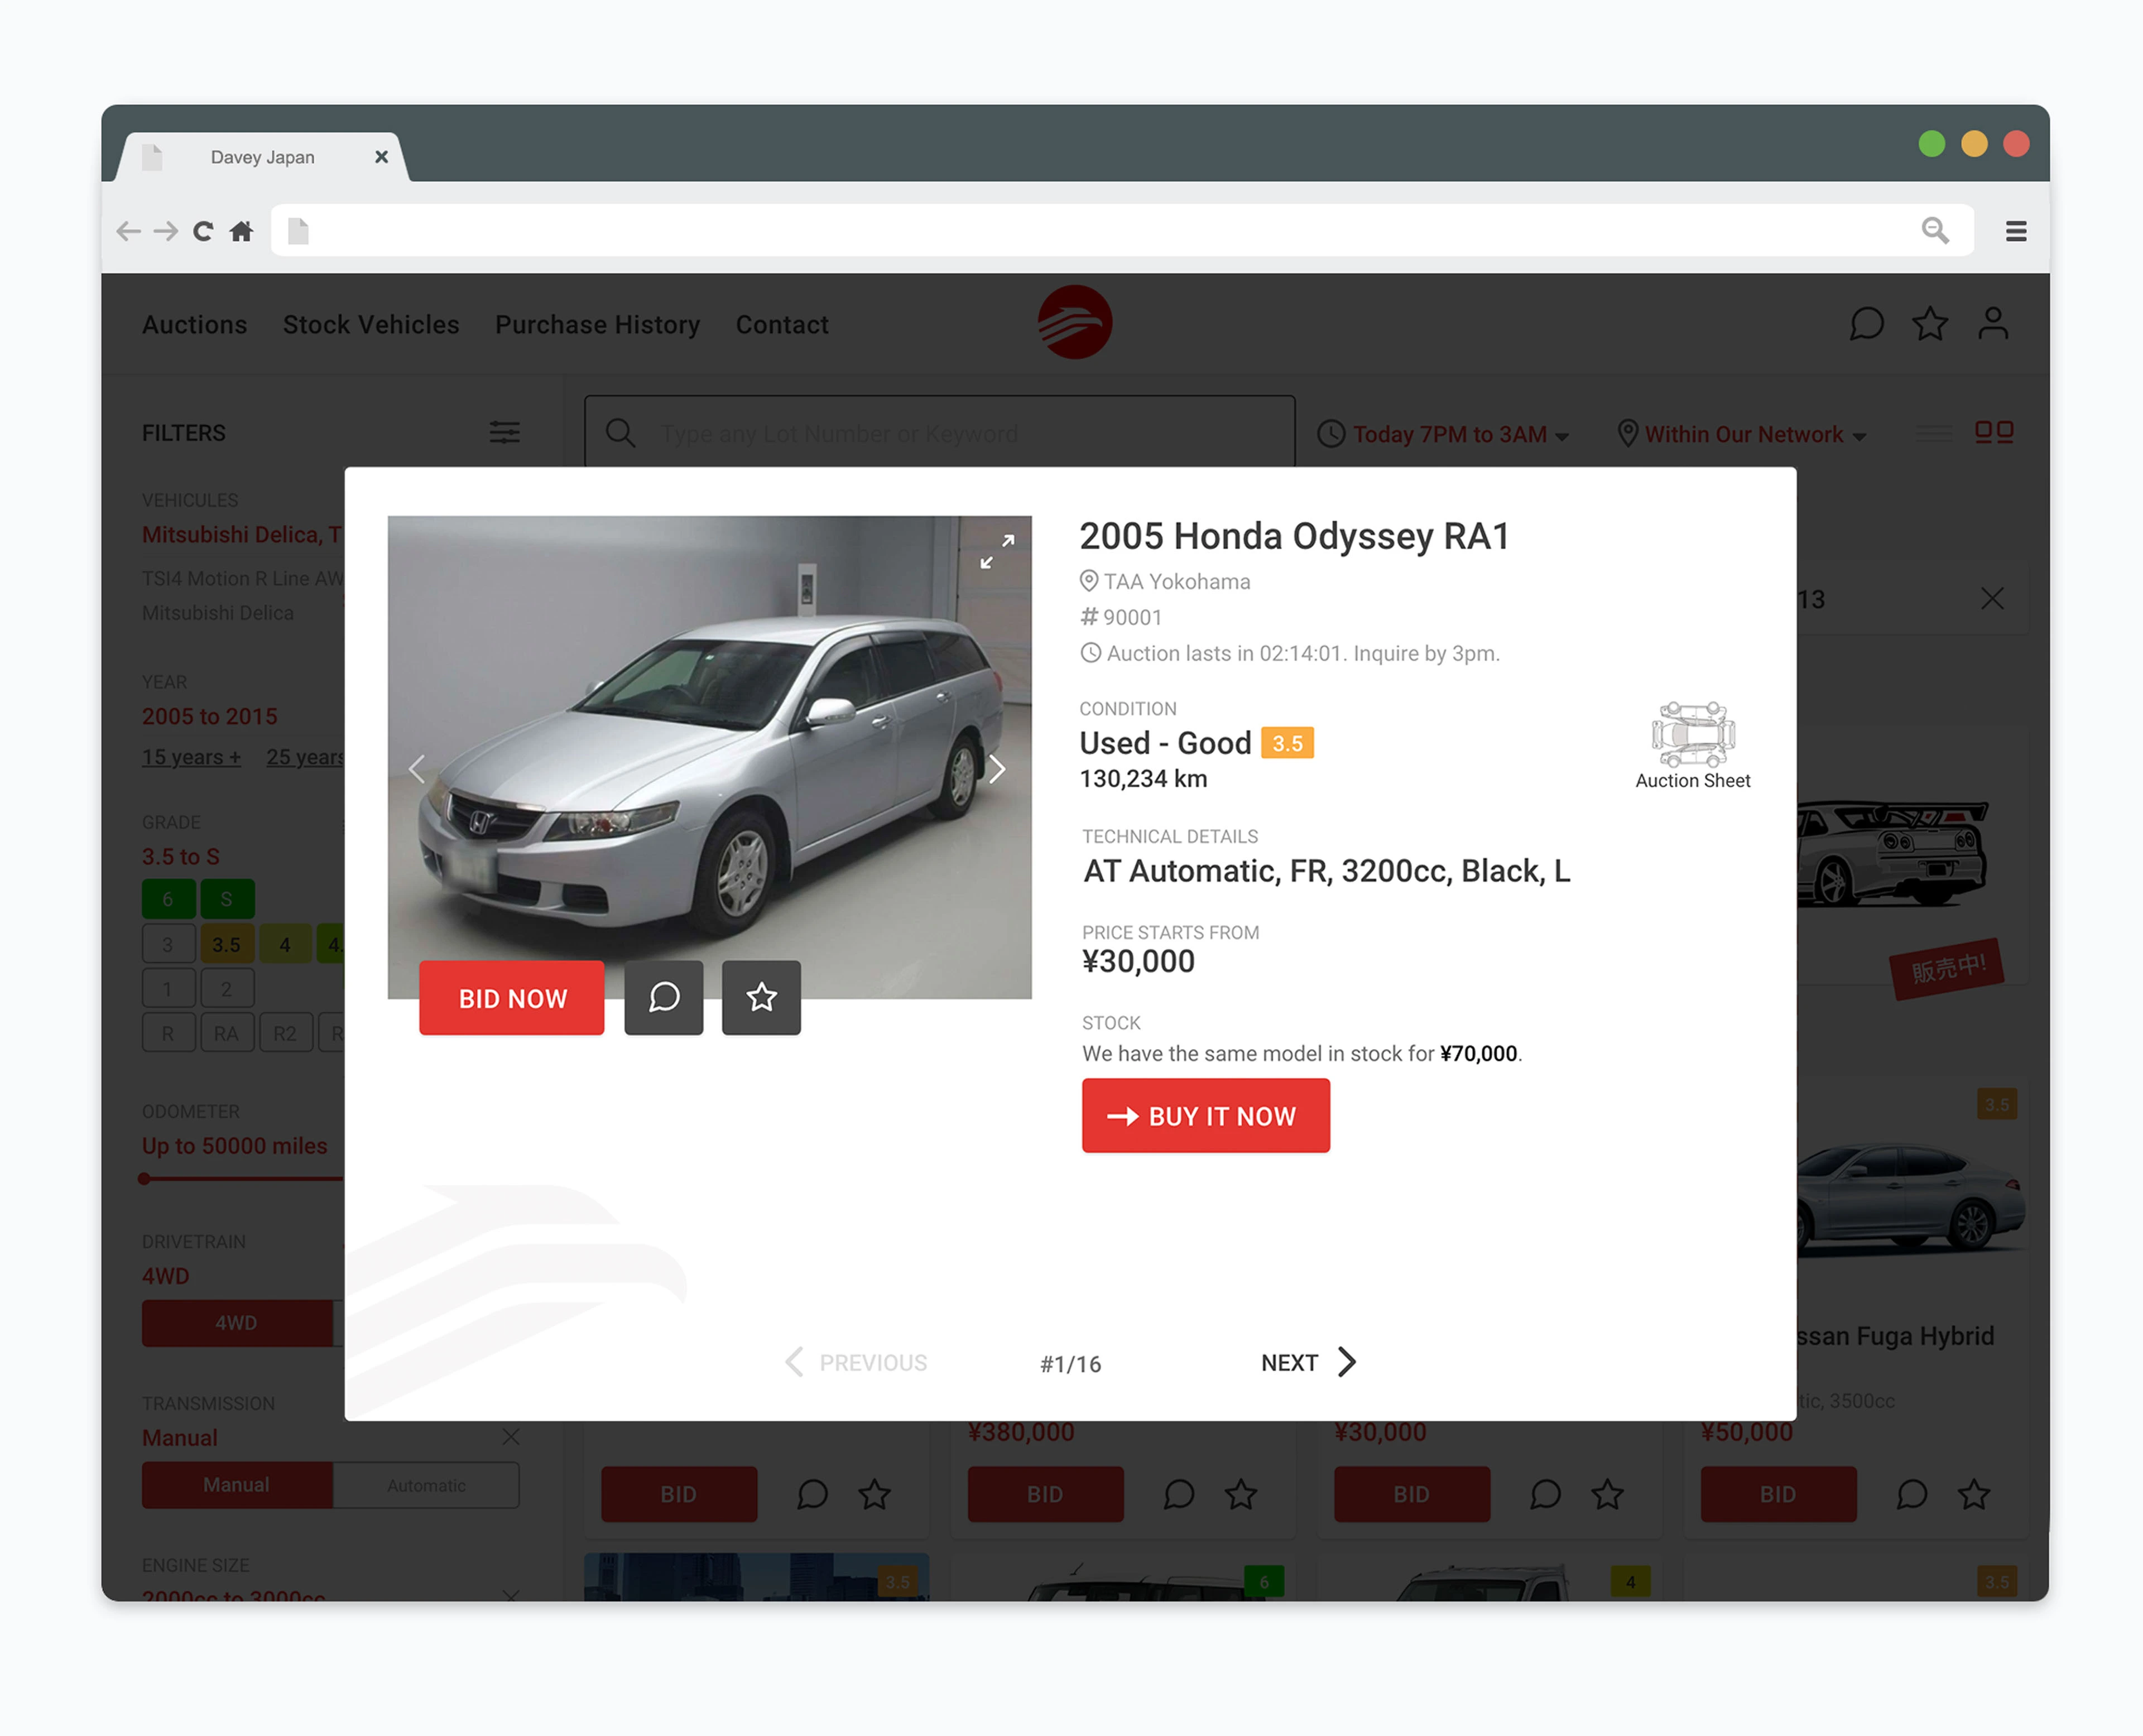Screen dimensions: 2143x1736
Task: Open the Stock Vehicles menu
Action: (371, 325)
